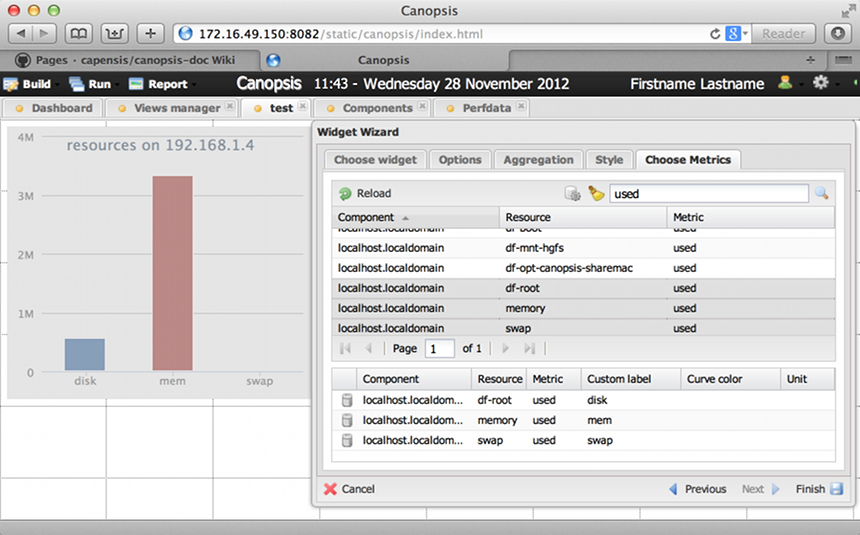Switch to Style tab
860x535 pixels.
point(609,160)
